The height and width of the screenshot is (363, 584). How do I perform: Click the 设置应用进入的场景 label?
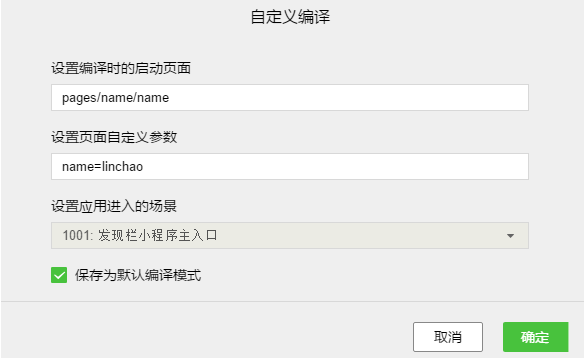pyautogui.click(x=114, y=206)
